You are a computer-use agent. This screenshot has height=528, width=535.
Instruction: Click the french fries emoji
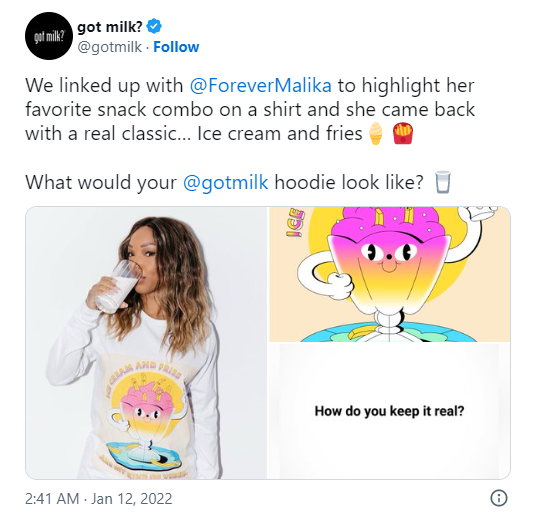(403, 133)
